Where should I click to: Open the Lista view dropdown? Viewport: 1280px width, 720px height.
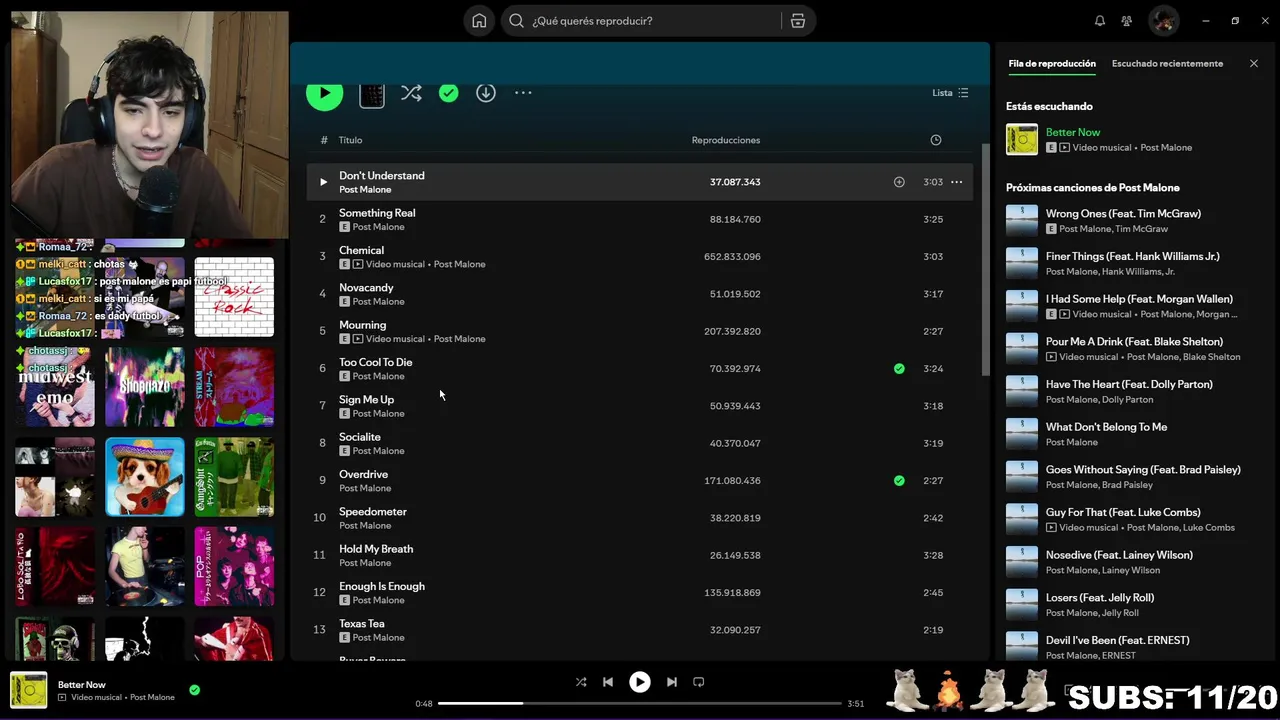(950, 93)
